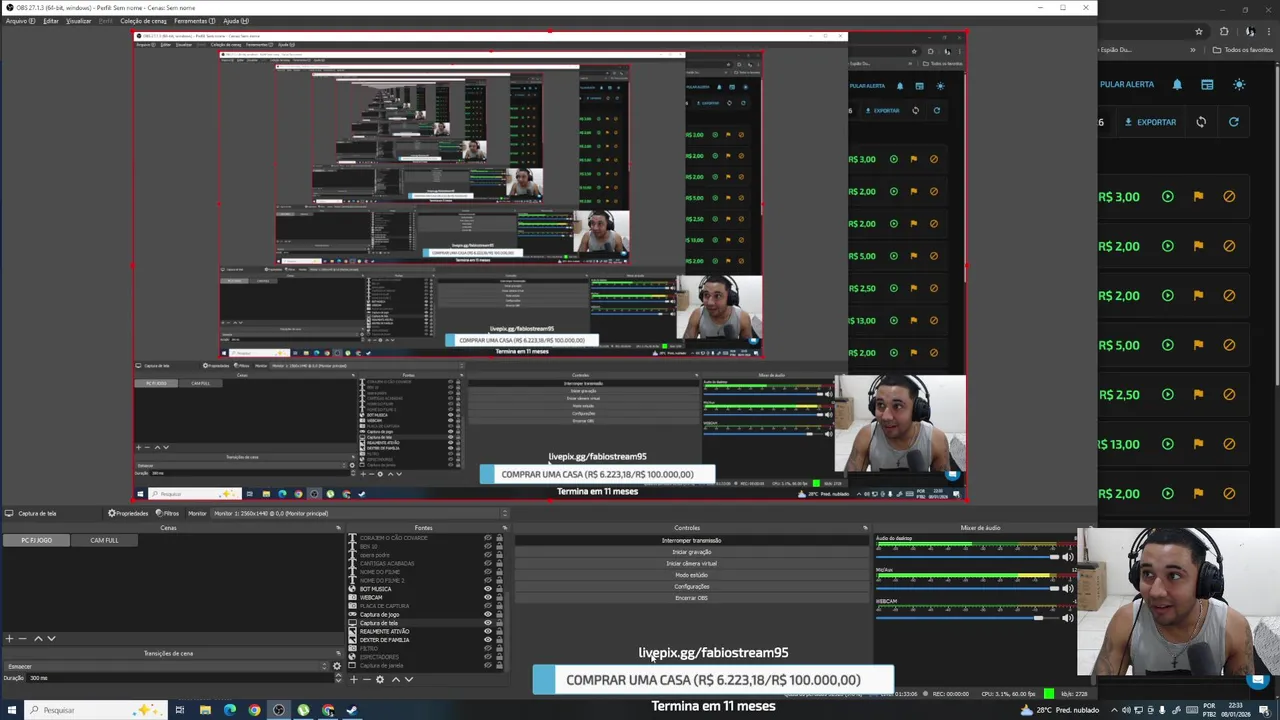This screenshot has width=1280, height=720.
Task: Hide the DEXTER DE FAMILIA source
Action: point(488,640)
